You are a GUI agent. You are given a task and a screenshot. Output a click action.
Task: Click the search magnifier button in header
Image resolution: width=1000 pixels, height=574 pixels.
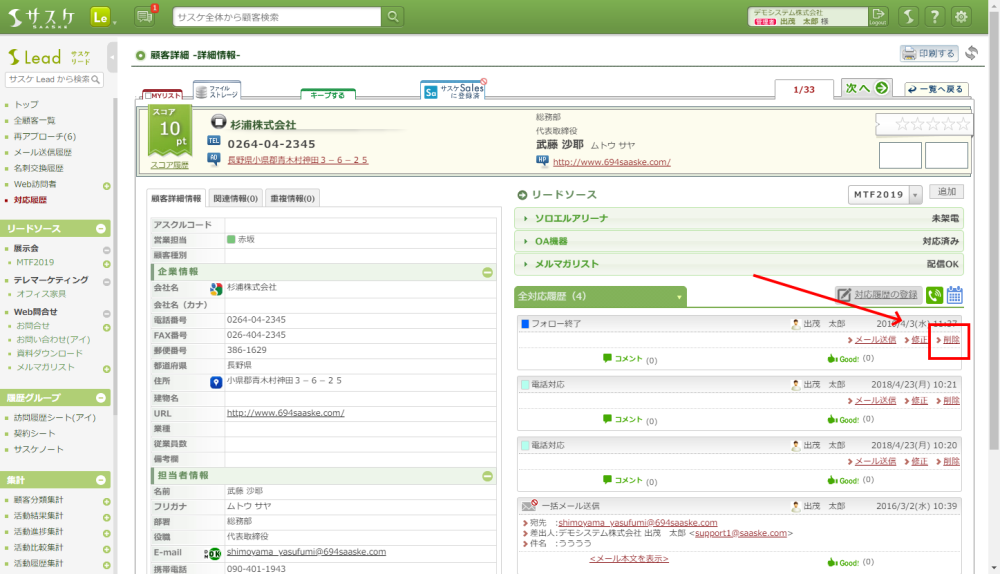pyautogui.click(x=394, y=16)
